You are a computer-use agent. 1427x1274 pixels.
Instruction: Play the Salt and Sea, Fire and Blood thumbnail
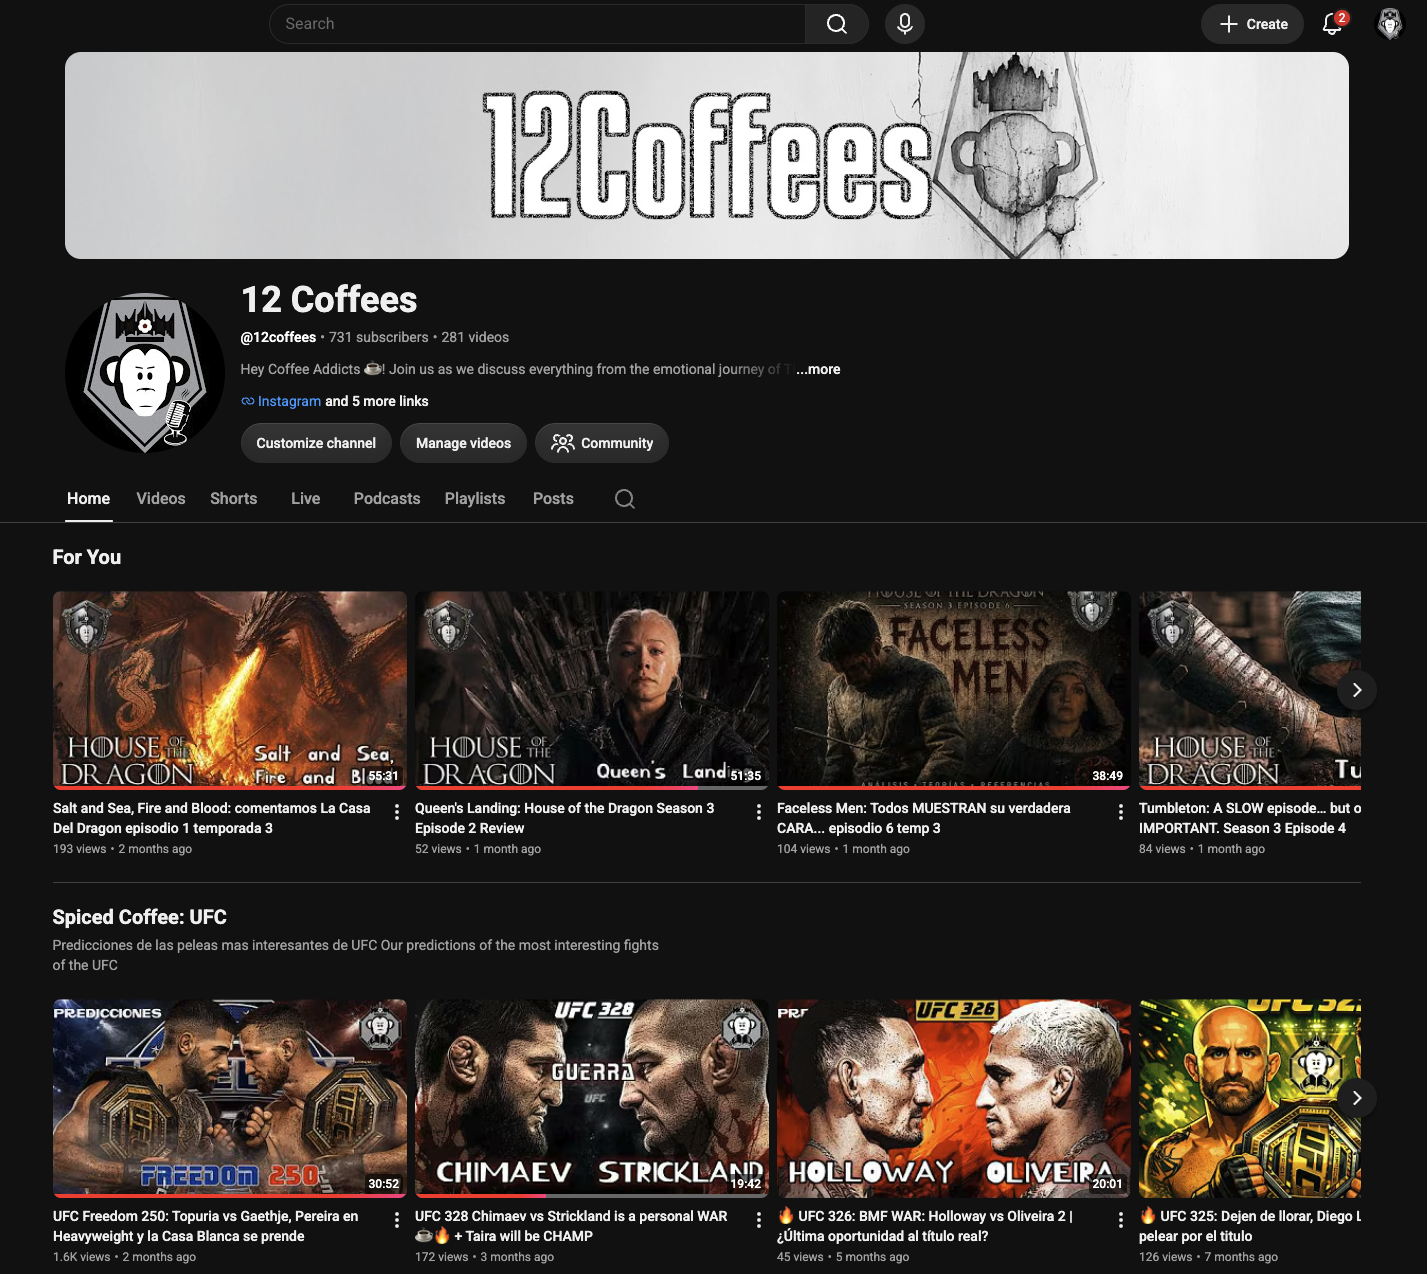[230, 690]
